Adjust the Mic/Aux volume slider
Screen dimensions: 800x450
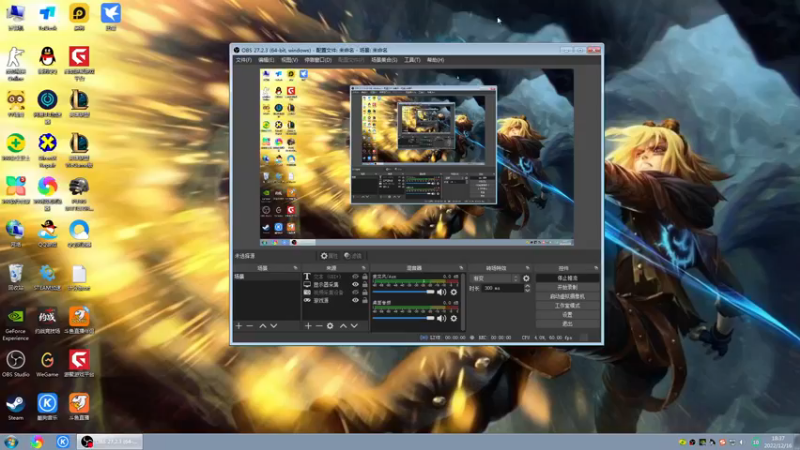[403, 292]
